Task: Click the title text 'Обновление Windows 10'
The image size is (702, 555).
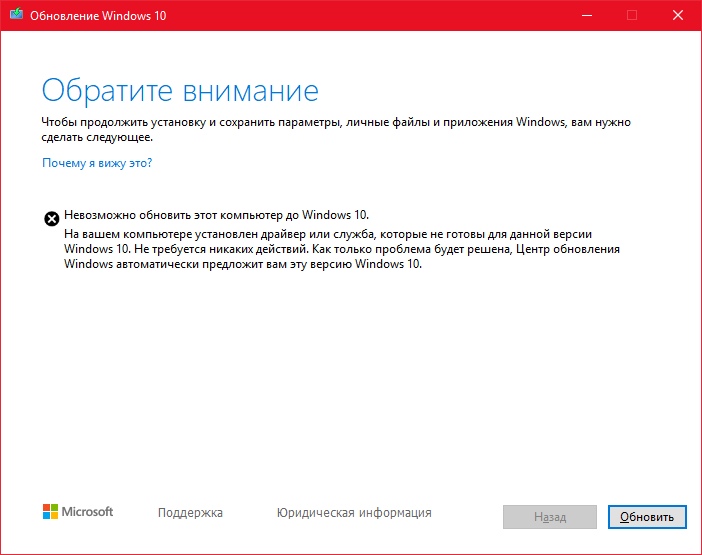Action: point(98,16)
